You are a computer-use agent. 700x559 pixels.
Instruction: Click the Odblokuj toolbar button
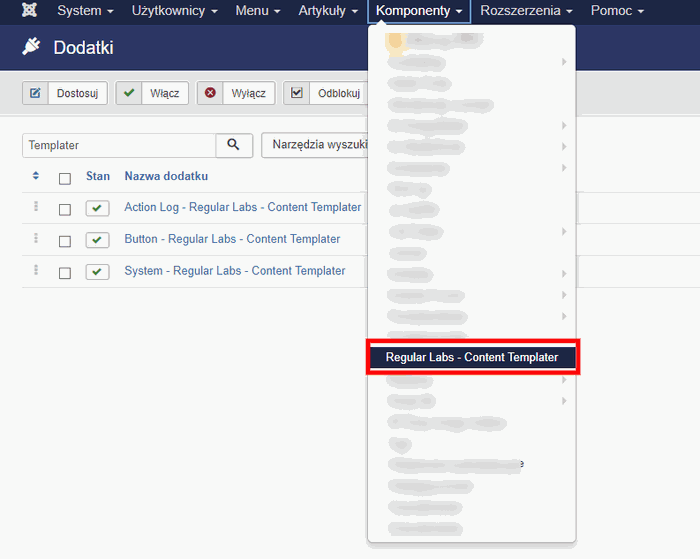pos(326,93)
